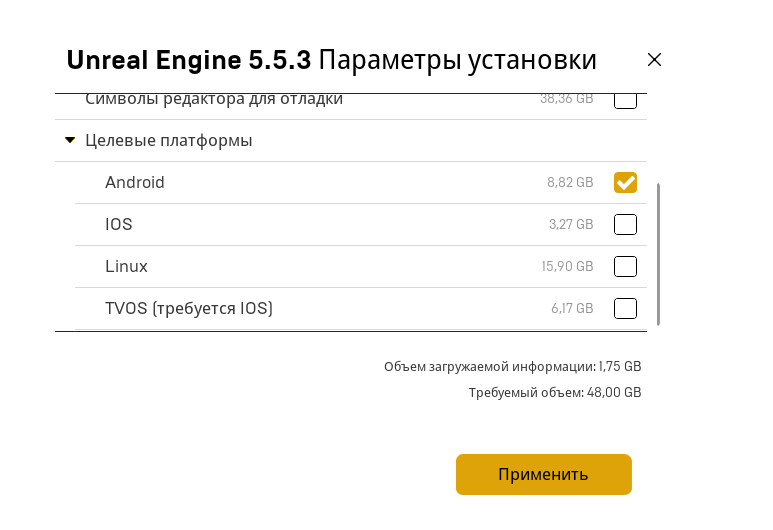773x530 pixels.
Task: Click the 8,82 GB Android size value
Action: [x=570, y=183]
